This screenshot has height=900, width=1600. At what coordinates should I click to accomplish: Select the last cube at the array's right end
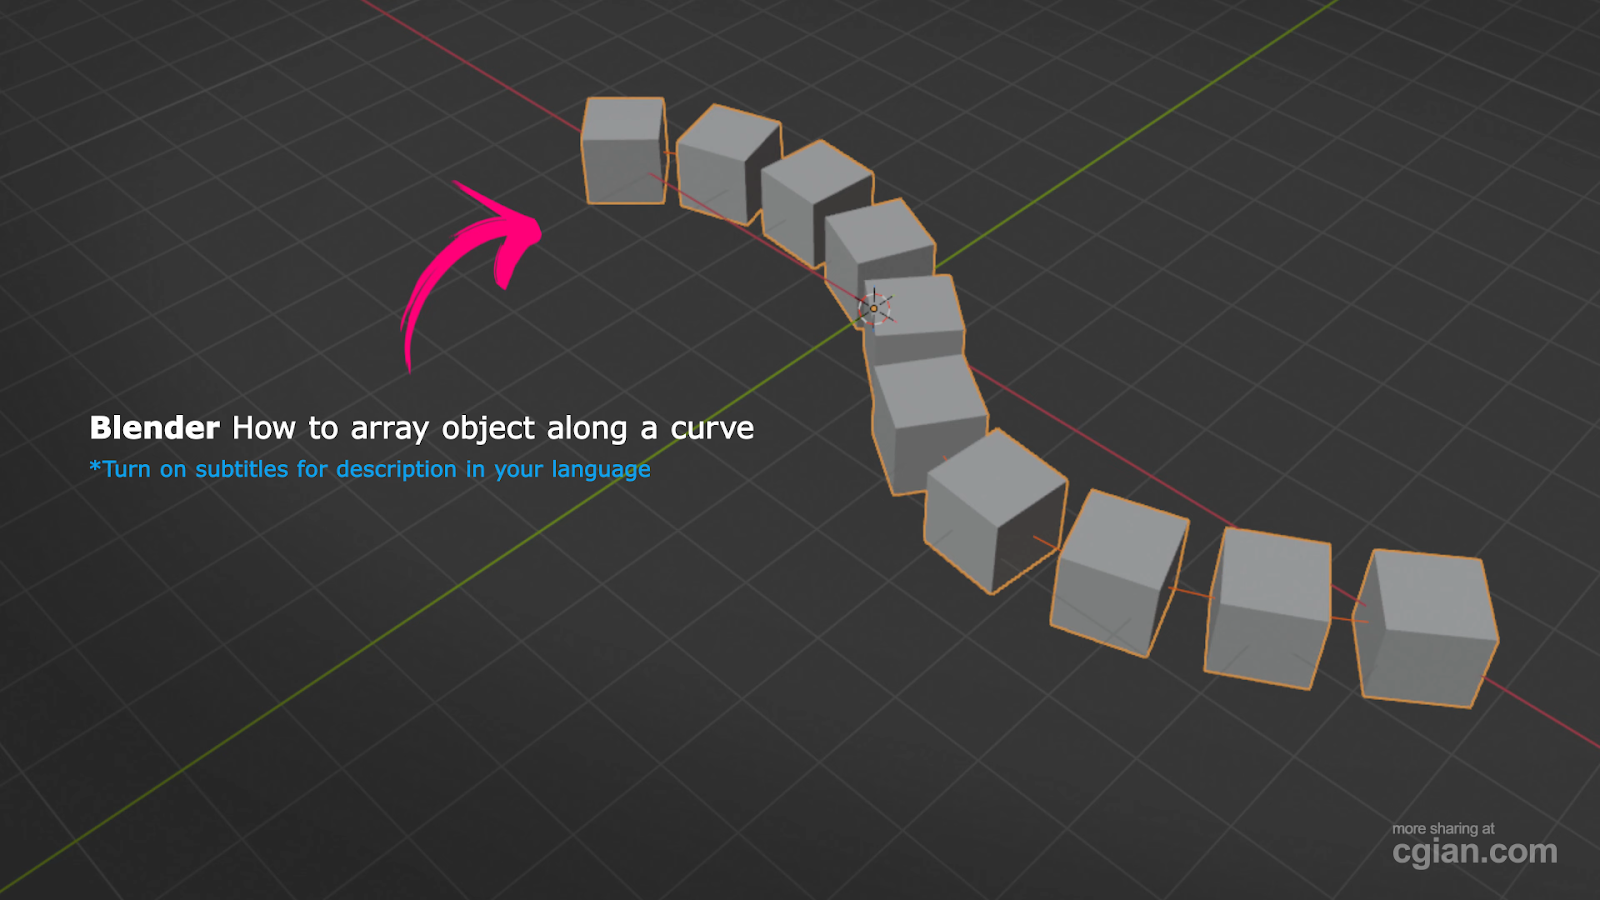[x=1425, y=628]
